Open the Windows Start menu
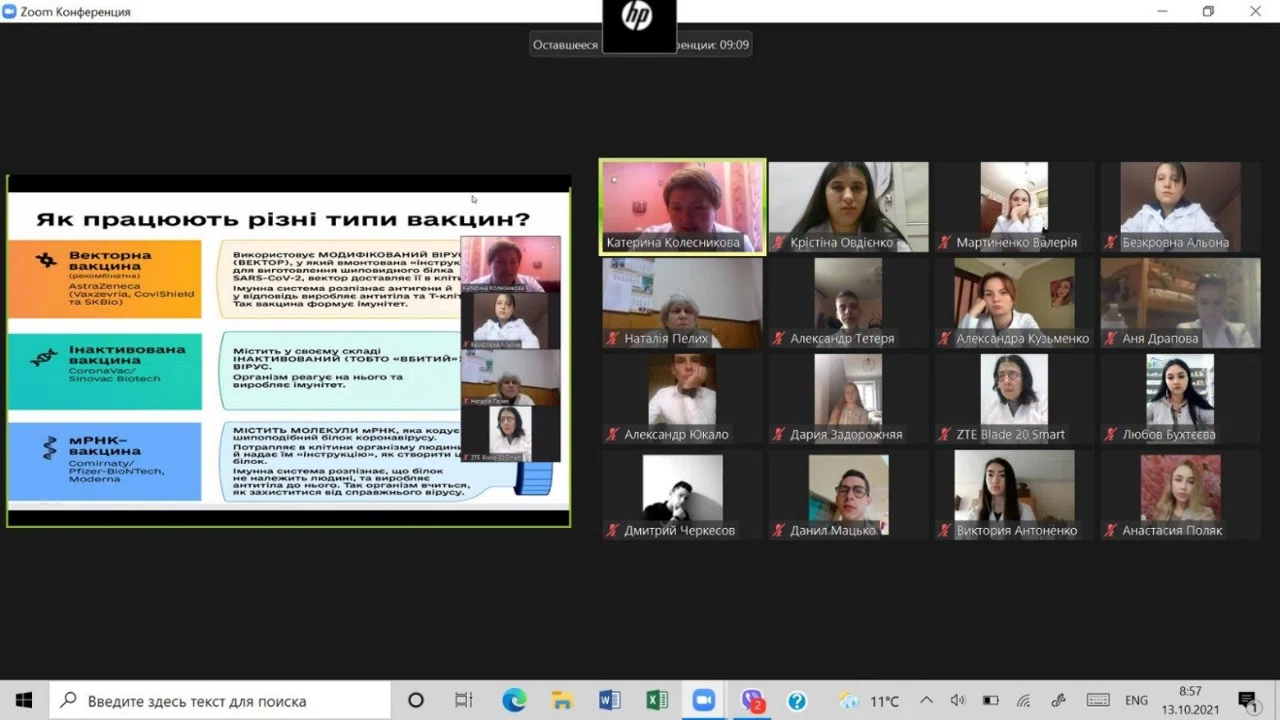 tap(24, 700)
